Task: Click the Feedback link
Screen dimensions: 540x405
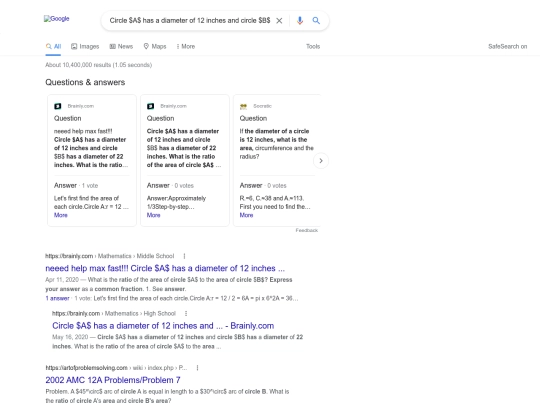Action: (307, 230)
